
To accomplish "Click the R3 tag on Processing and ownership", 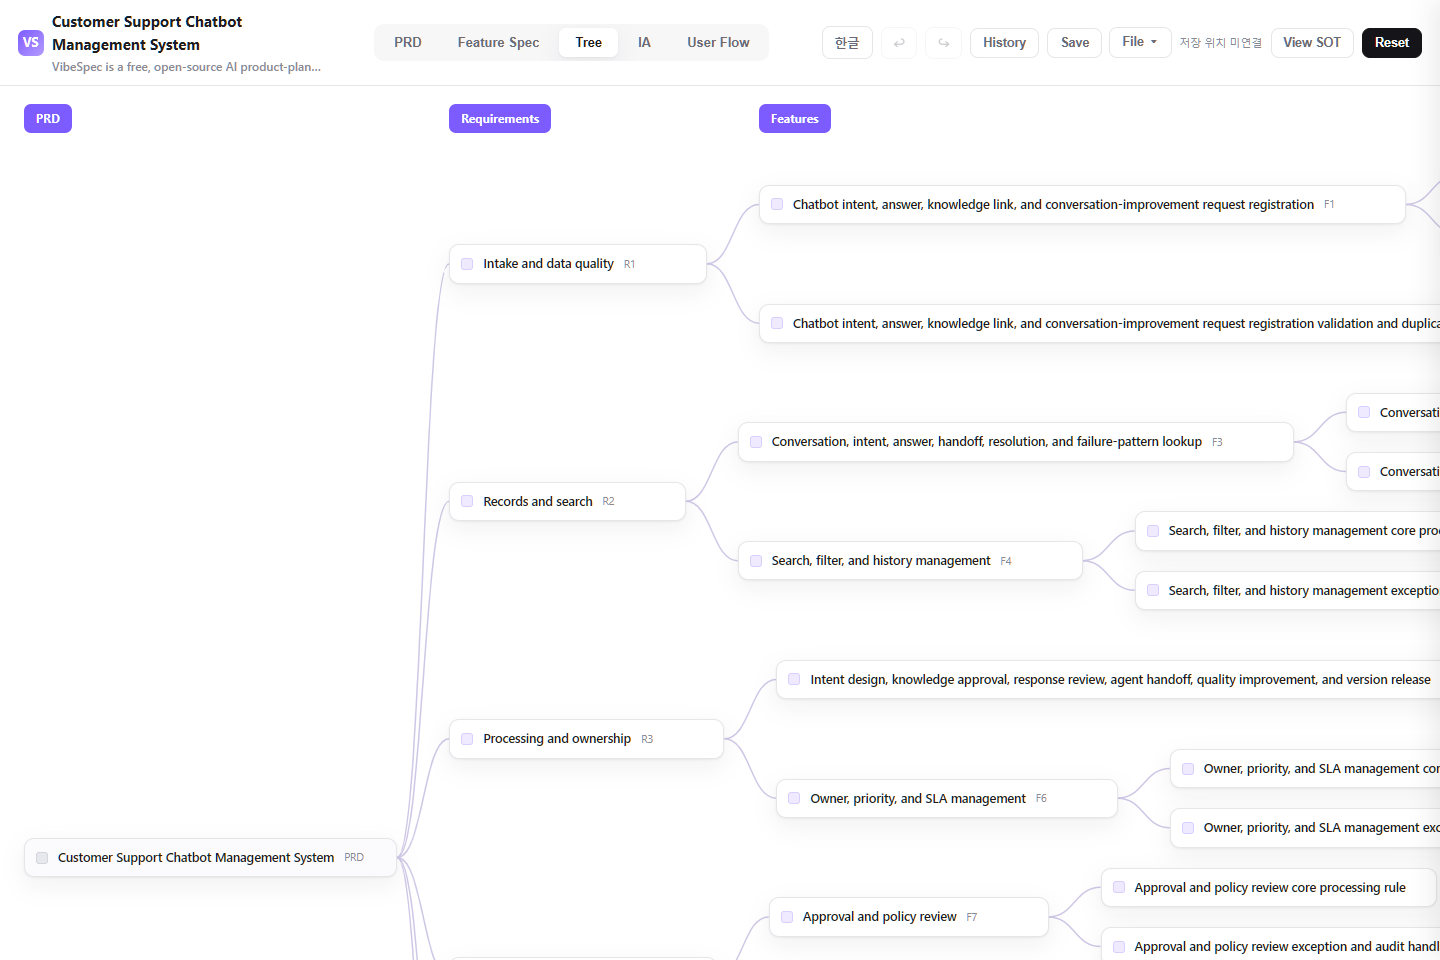I will pyautogui.click(x=647, y=740).
